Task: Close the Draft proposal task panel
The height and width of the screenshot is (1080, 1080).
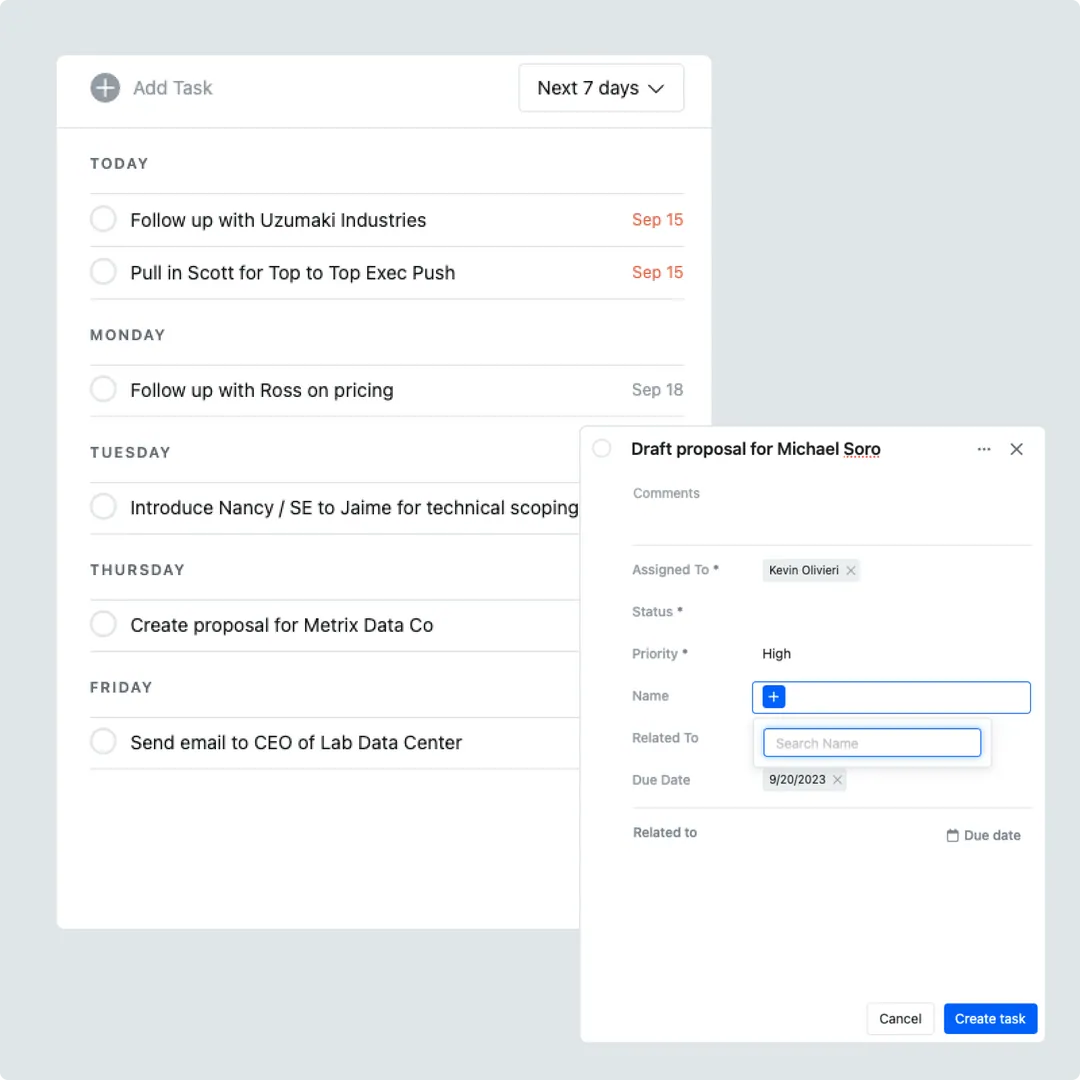Action: [x=1016, y=449]
